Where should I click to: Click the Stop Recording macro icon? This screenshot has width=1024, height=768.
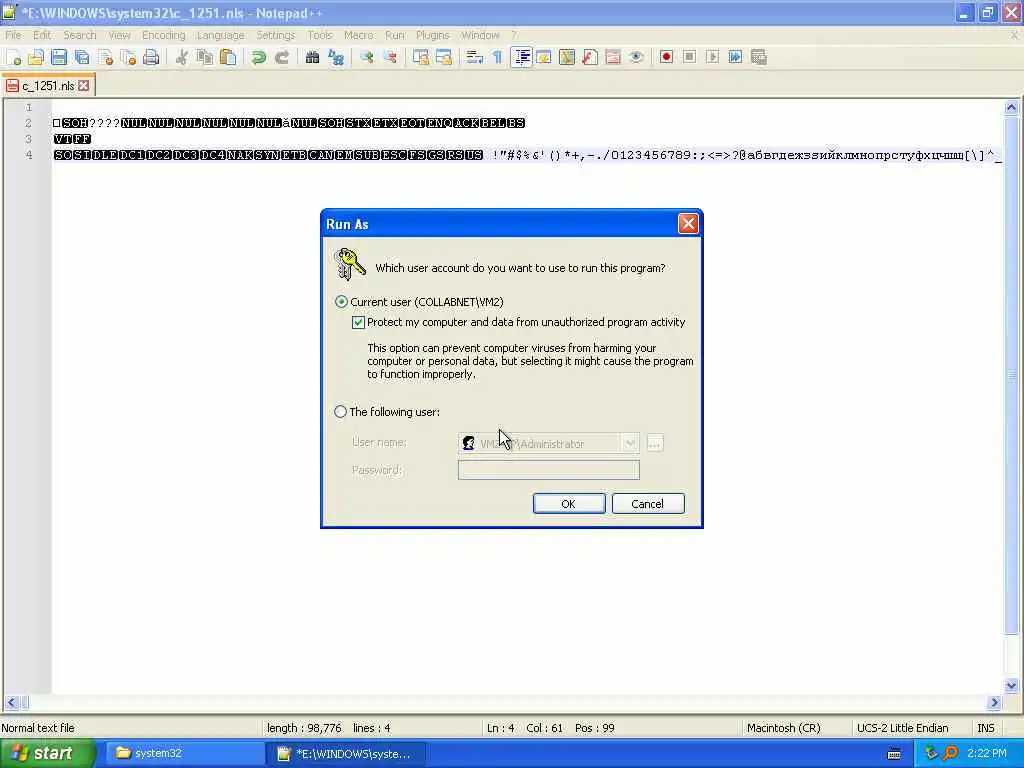689,57
